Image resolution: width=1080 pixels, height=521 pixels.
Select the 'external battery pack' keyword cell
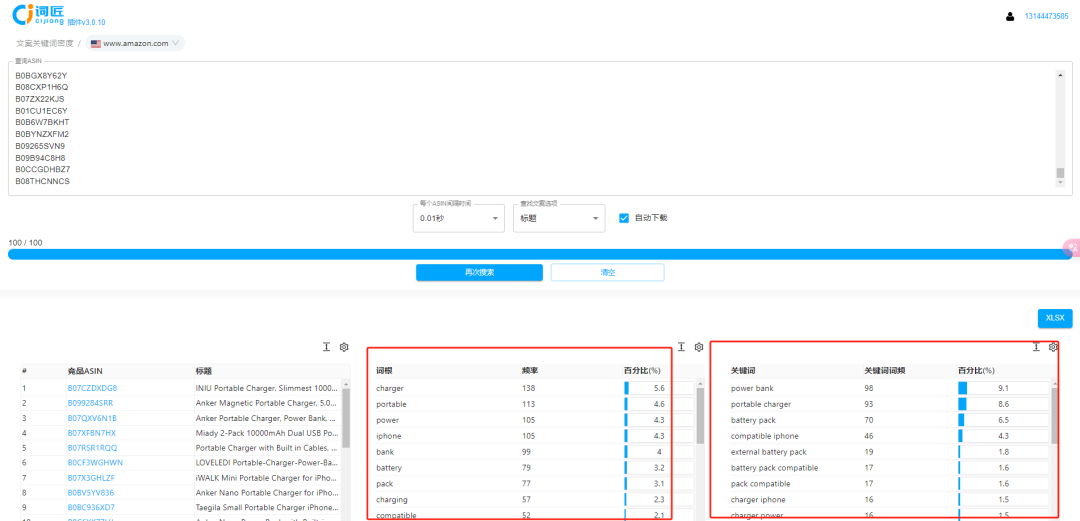[x=769, y=451]
